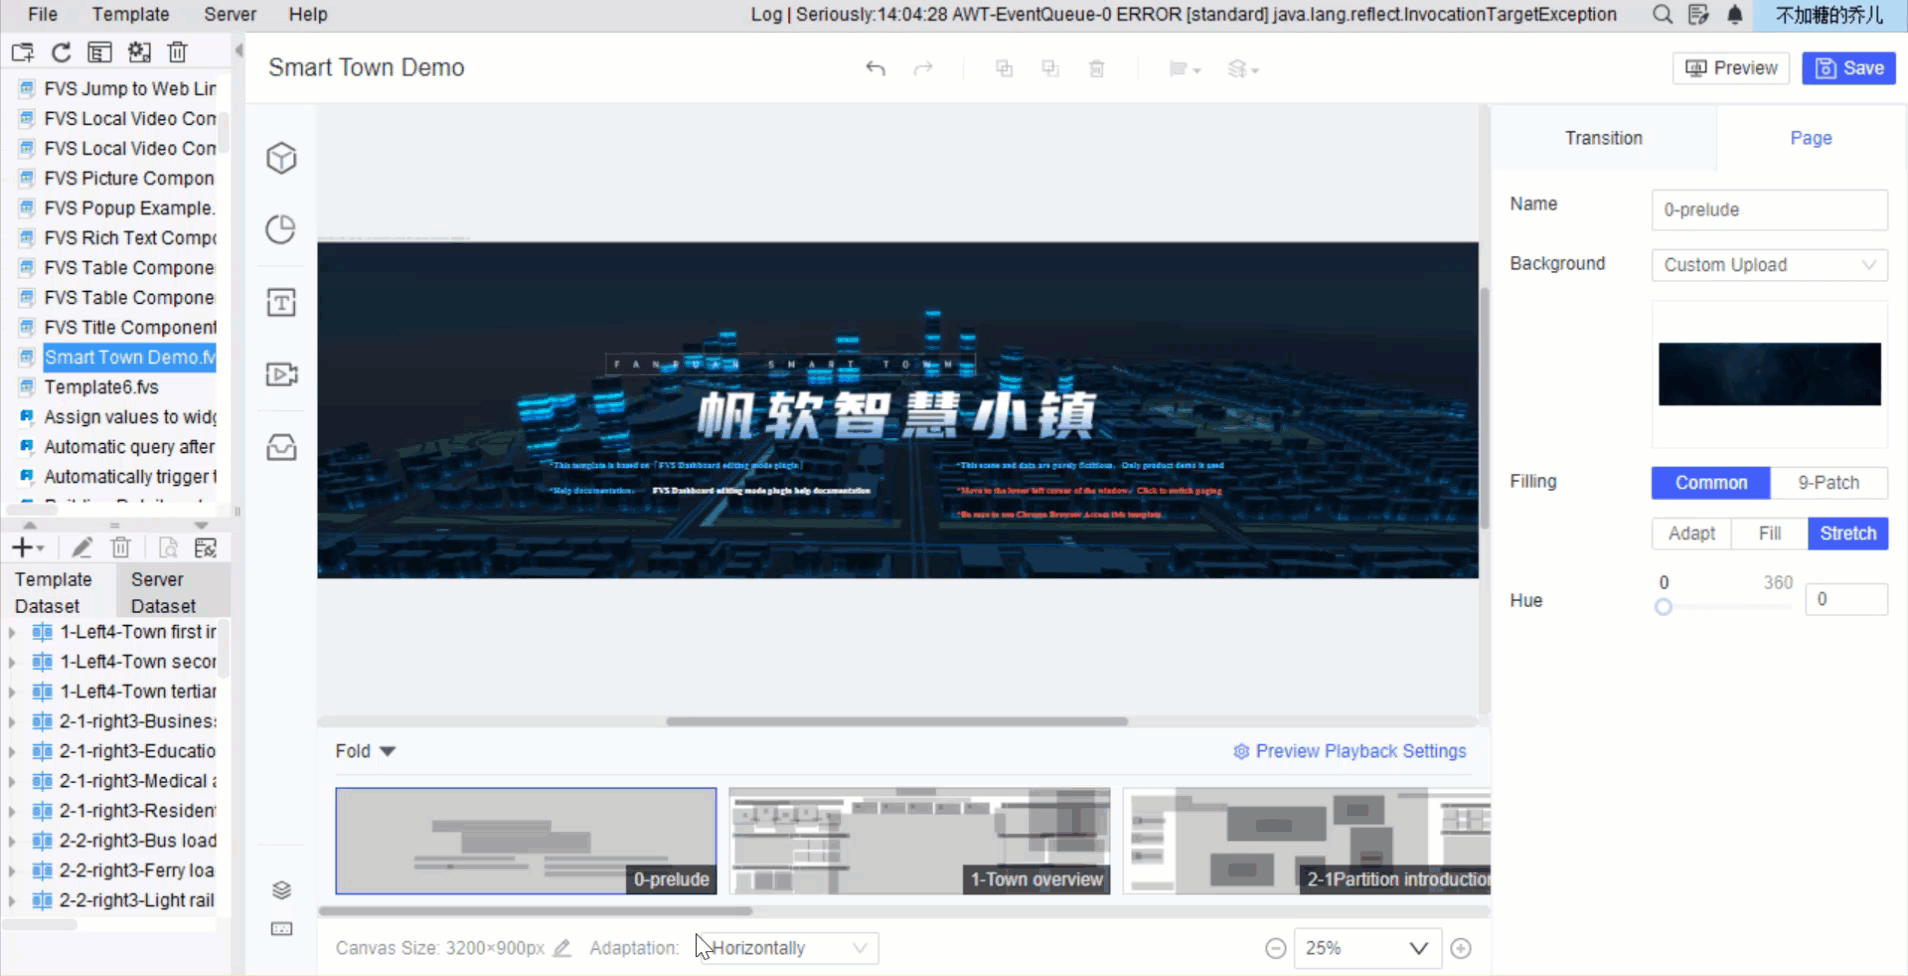The width and height of the screenshot is (1908, 976).
Task: Click the refresh icon in file panel
Action: [61, 52]
